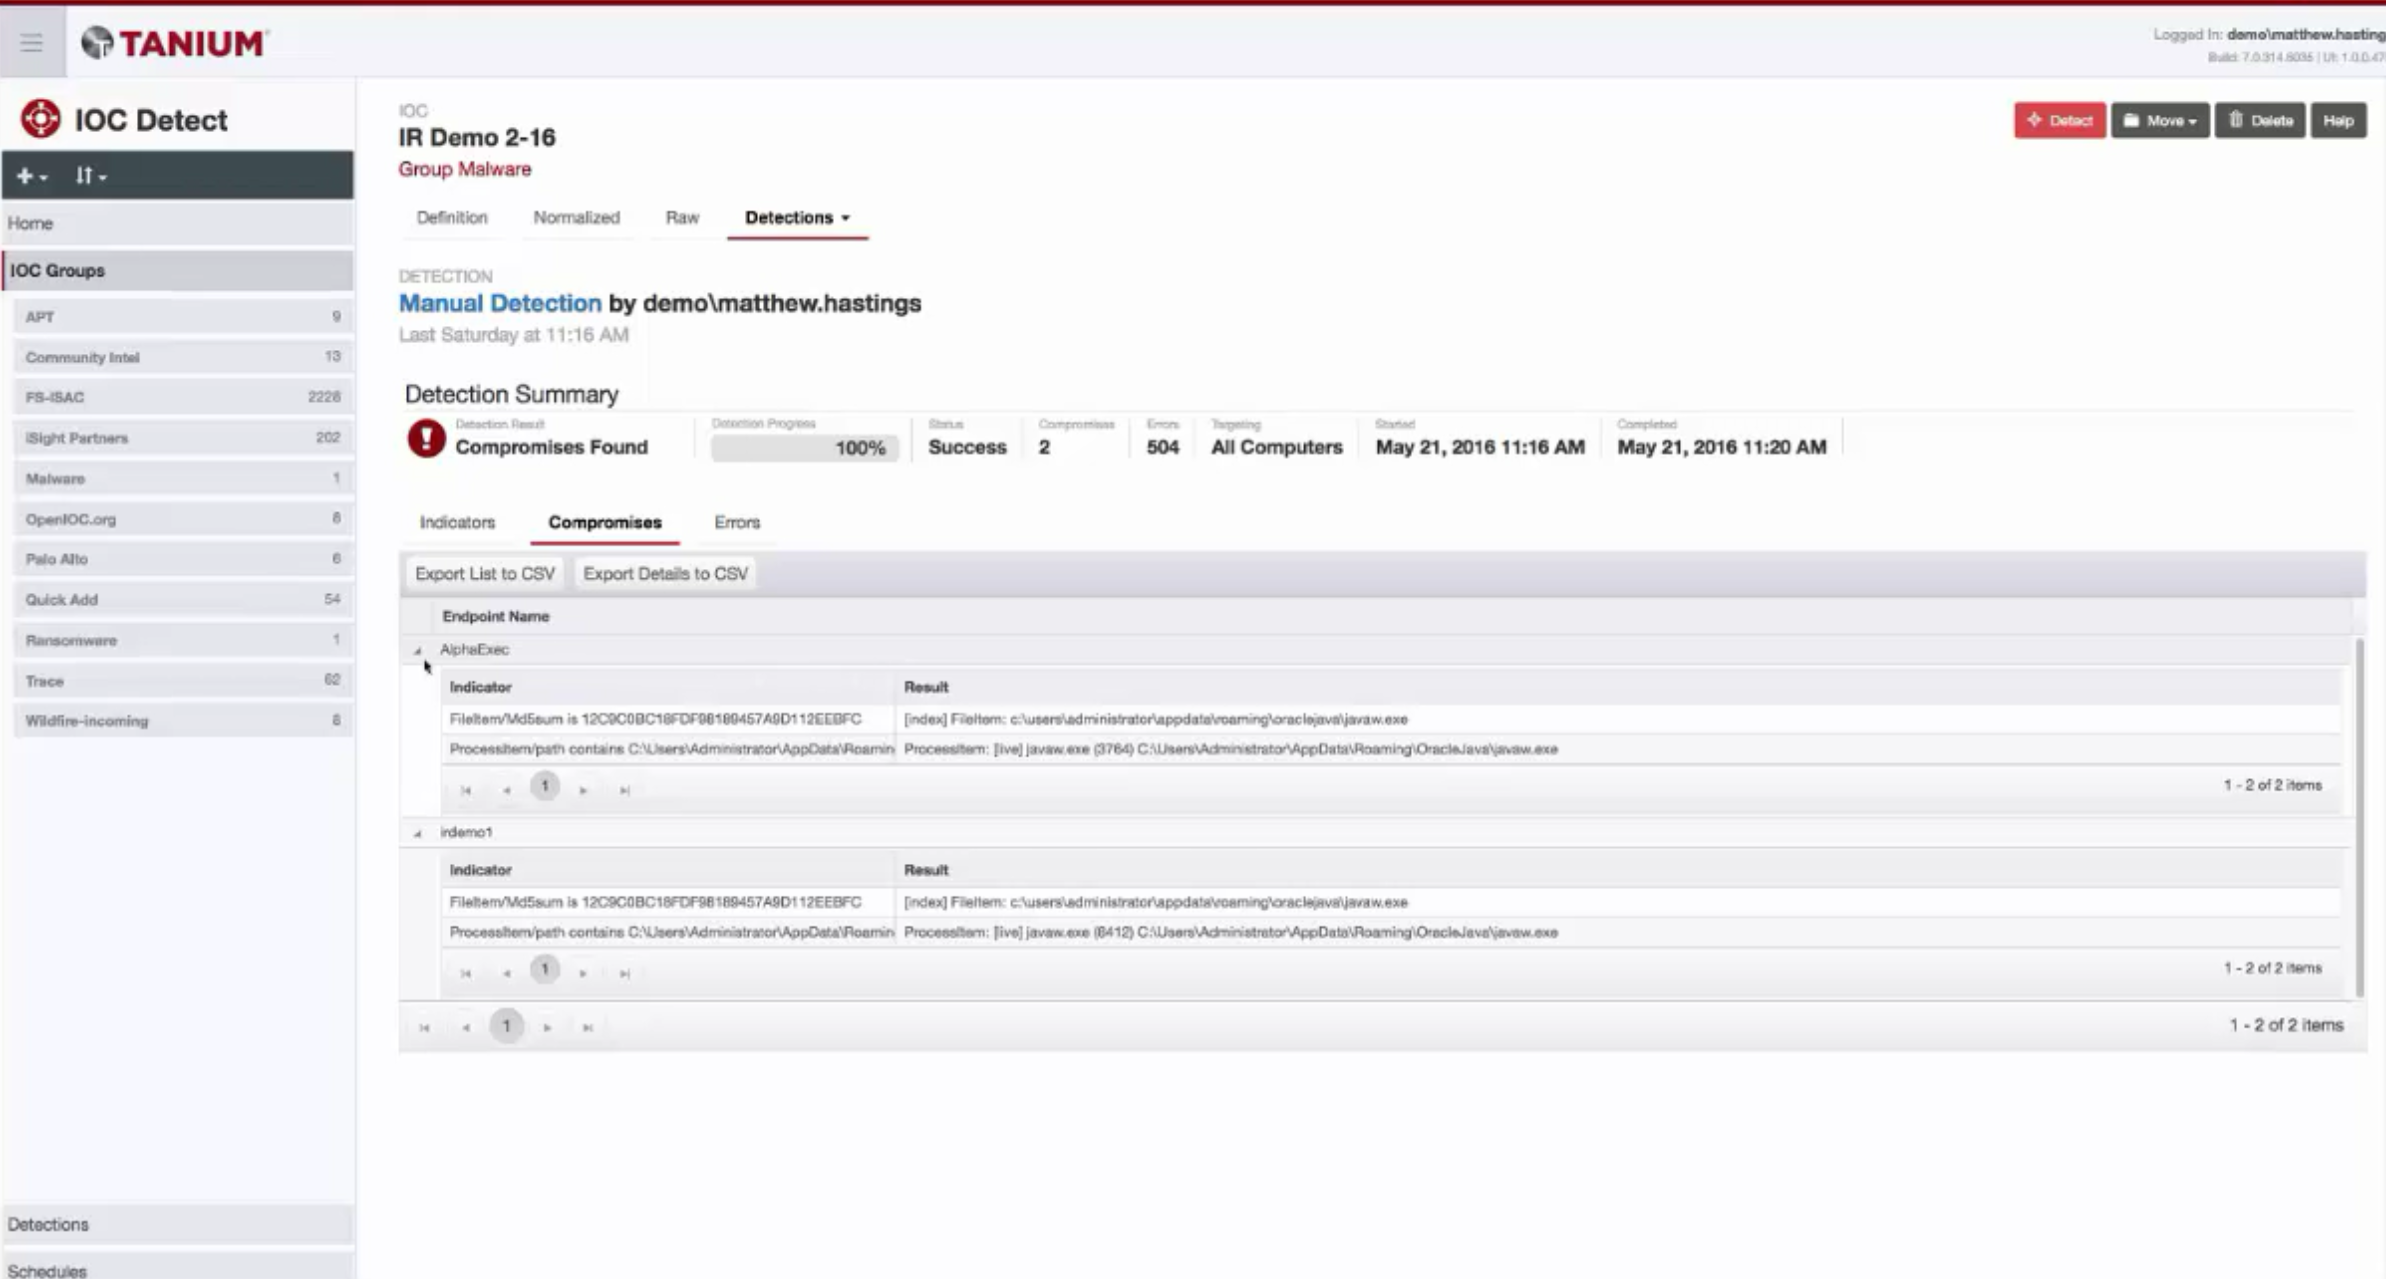Open the Wildfire-incoming group
The width and height of the screenshot is (2386, 1279).
click(183, 721)
